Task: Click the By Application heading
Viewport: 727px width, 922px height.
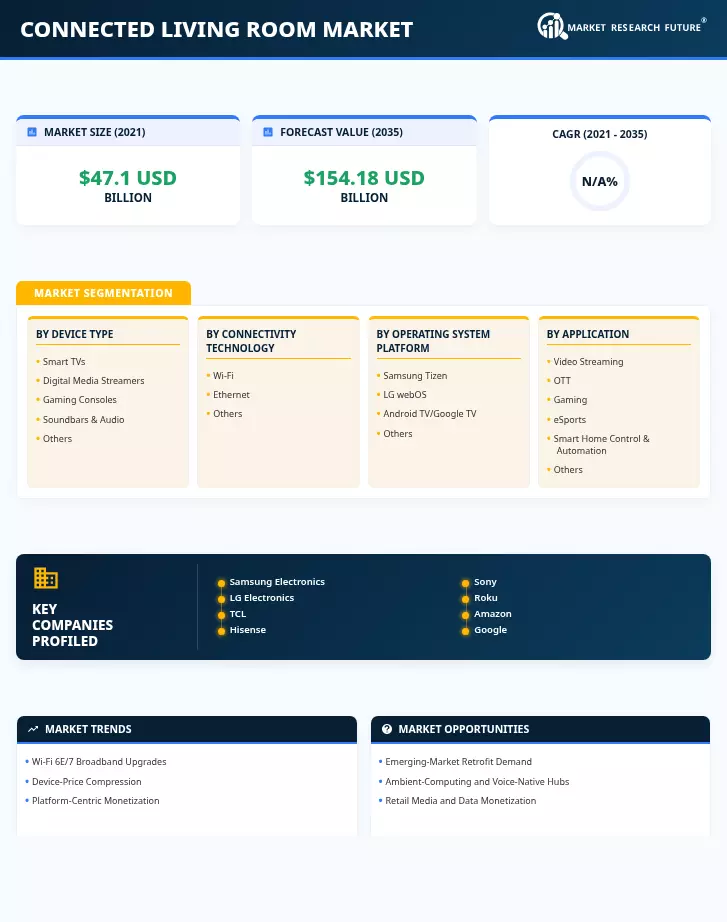Action: (x=588, y=334)
